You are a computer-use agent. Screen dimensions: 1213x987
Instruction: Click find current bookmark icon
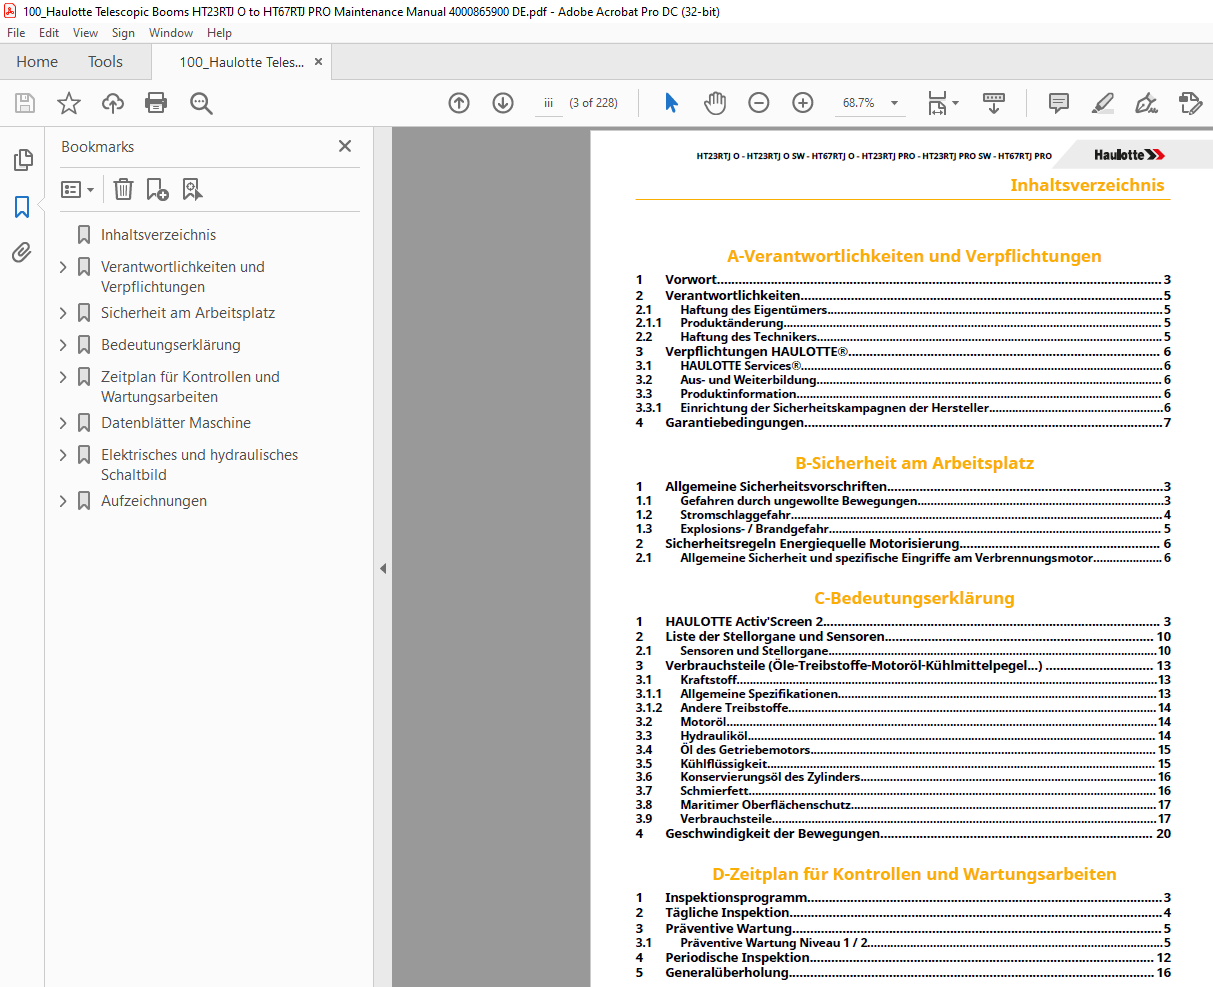click(x=192, y=189)
